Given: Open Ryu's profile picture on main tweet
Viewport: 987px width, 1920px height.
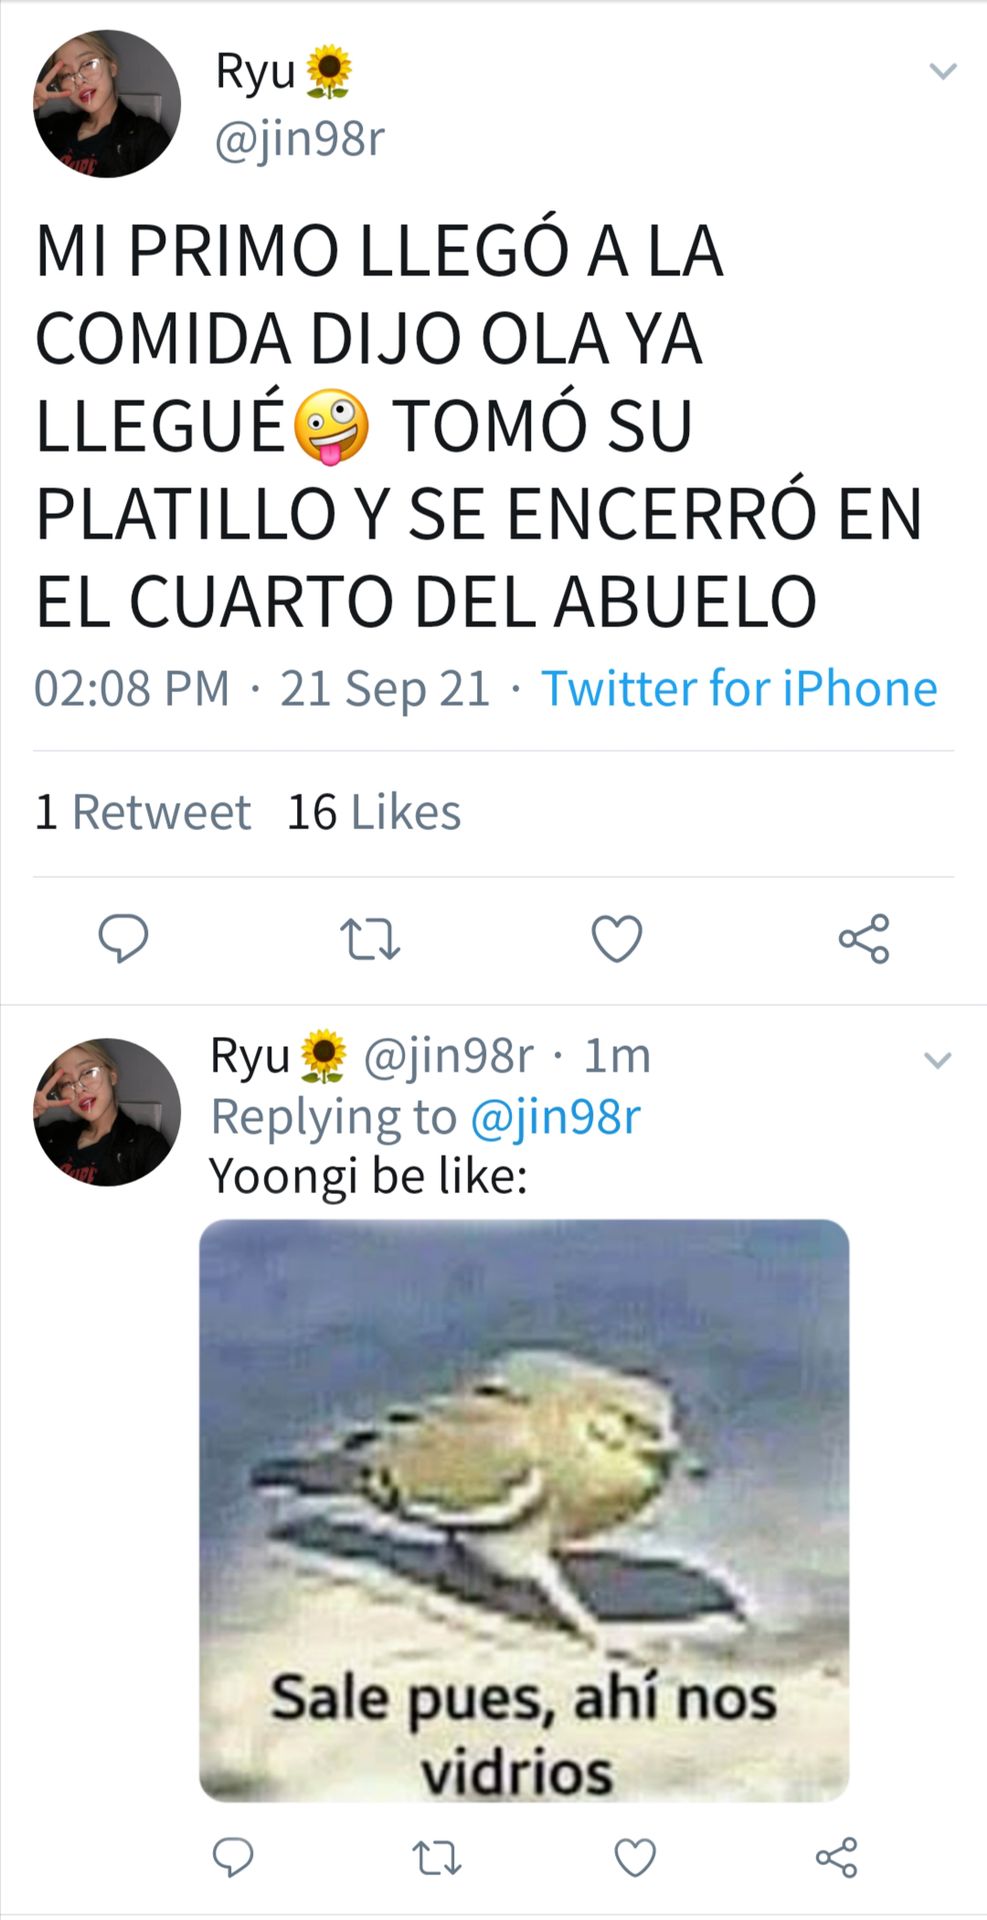Looking at the screenshot, I should [107, 104].
